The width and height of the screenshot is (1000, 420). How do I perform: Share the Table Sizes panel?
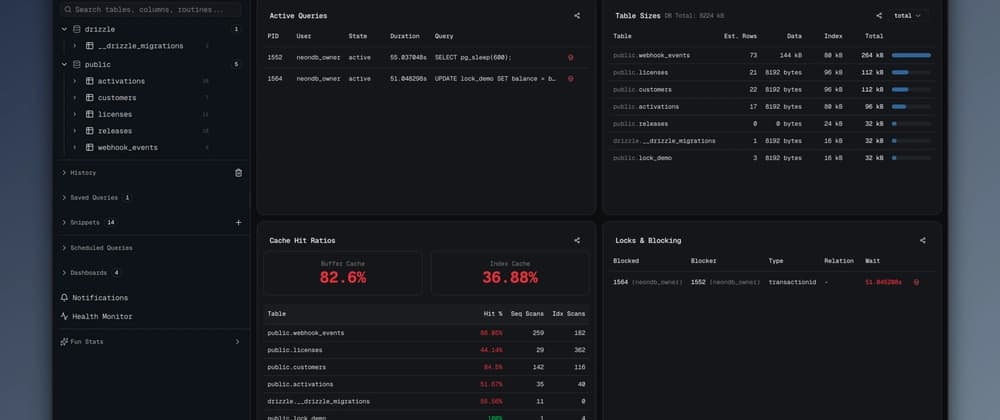pyautogui.click(x=879, y=16)
